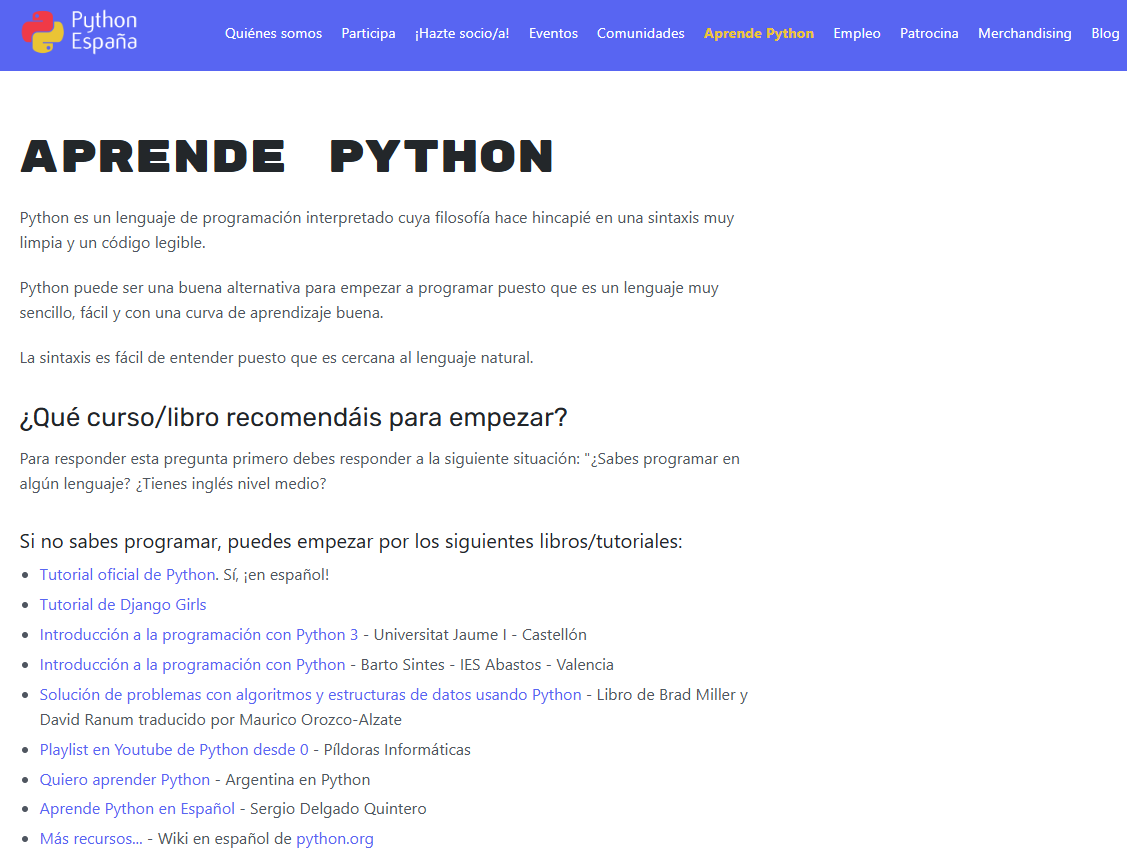Open Aprende Python en Español link

coord(137,809)
